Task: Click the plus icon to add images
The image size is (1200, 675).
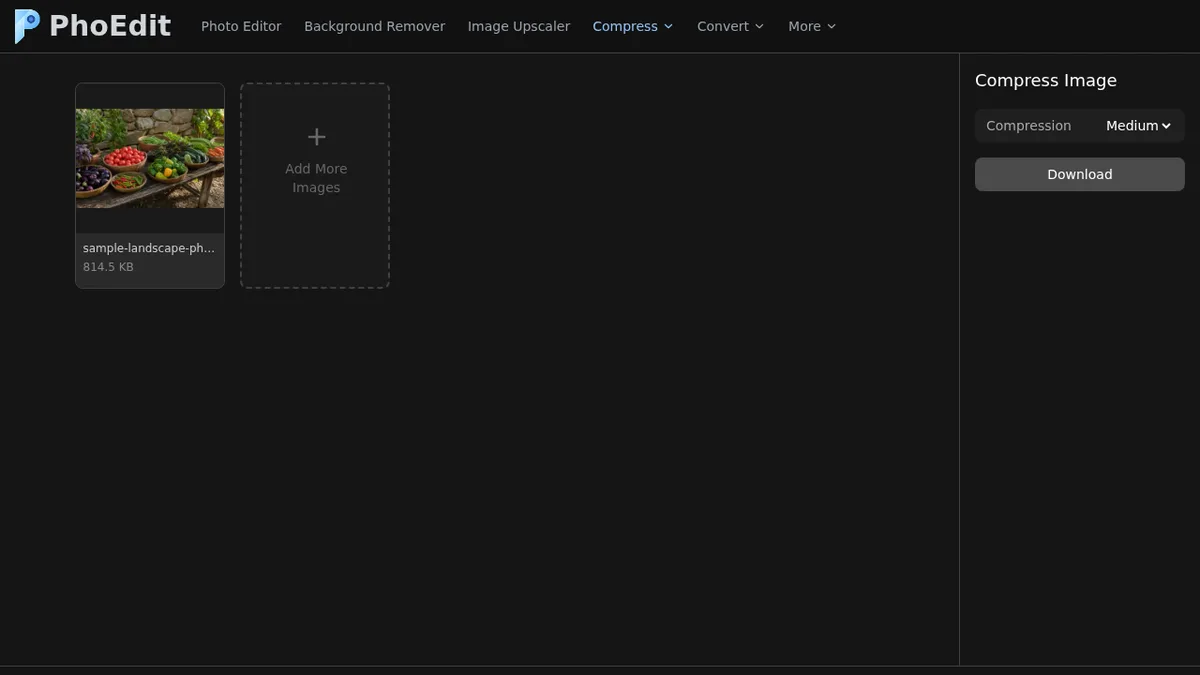Action: tap(316, 137)
